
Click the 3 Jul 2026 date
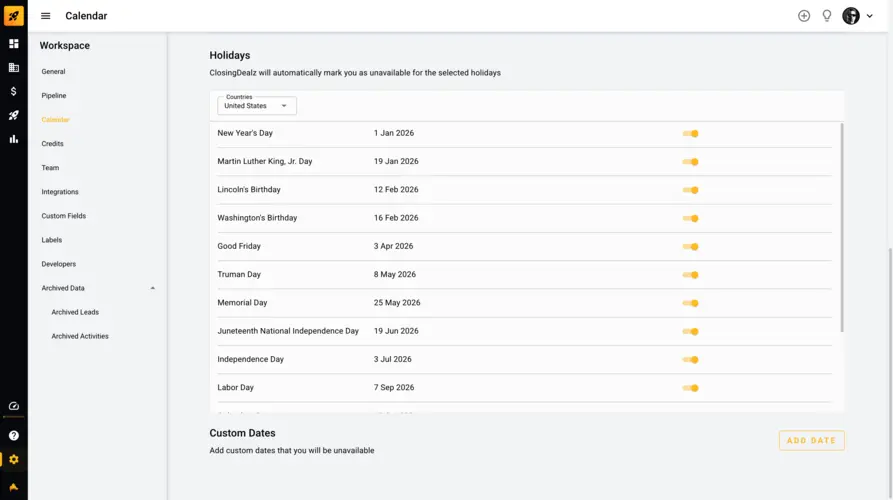pyautogui.click(x=392, y=359)
